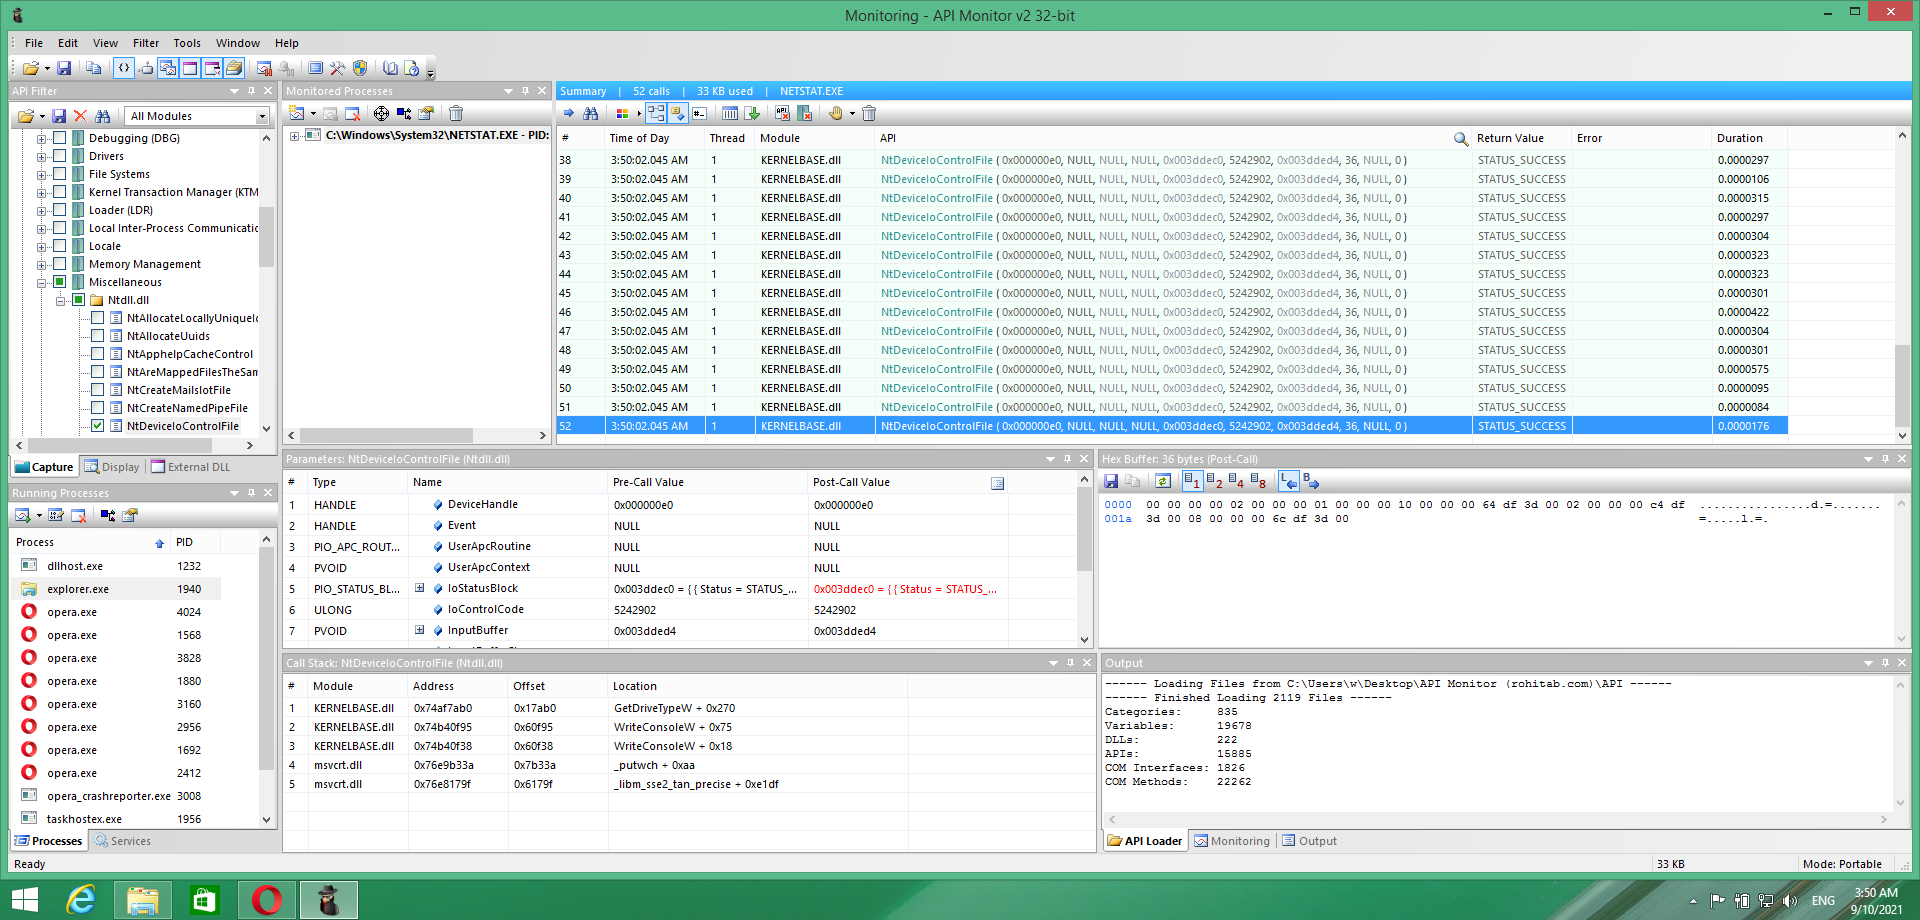1920x920 pixels.
Task: Select opera.exe with PID 4024
Action: pos(72,612)
